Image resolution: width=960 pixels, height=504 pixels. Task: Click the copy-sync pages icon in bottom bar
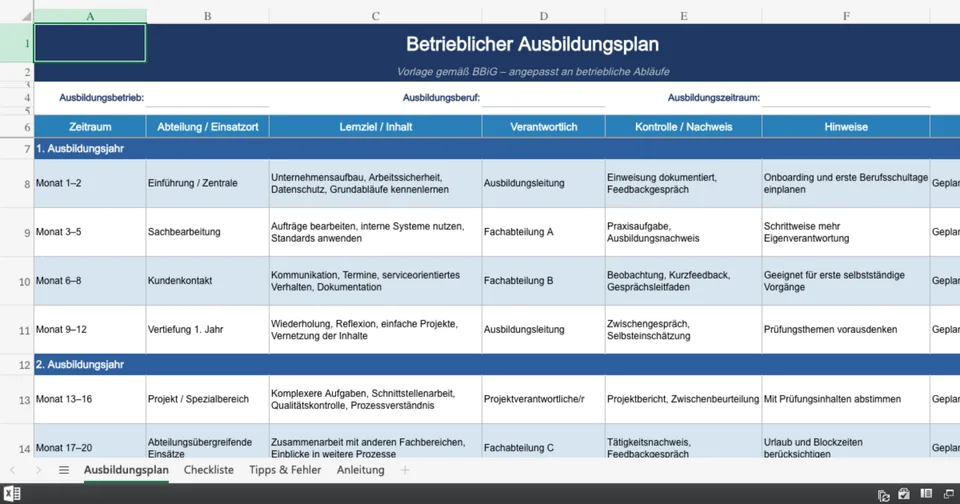point(883,495)
